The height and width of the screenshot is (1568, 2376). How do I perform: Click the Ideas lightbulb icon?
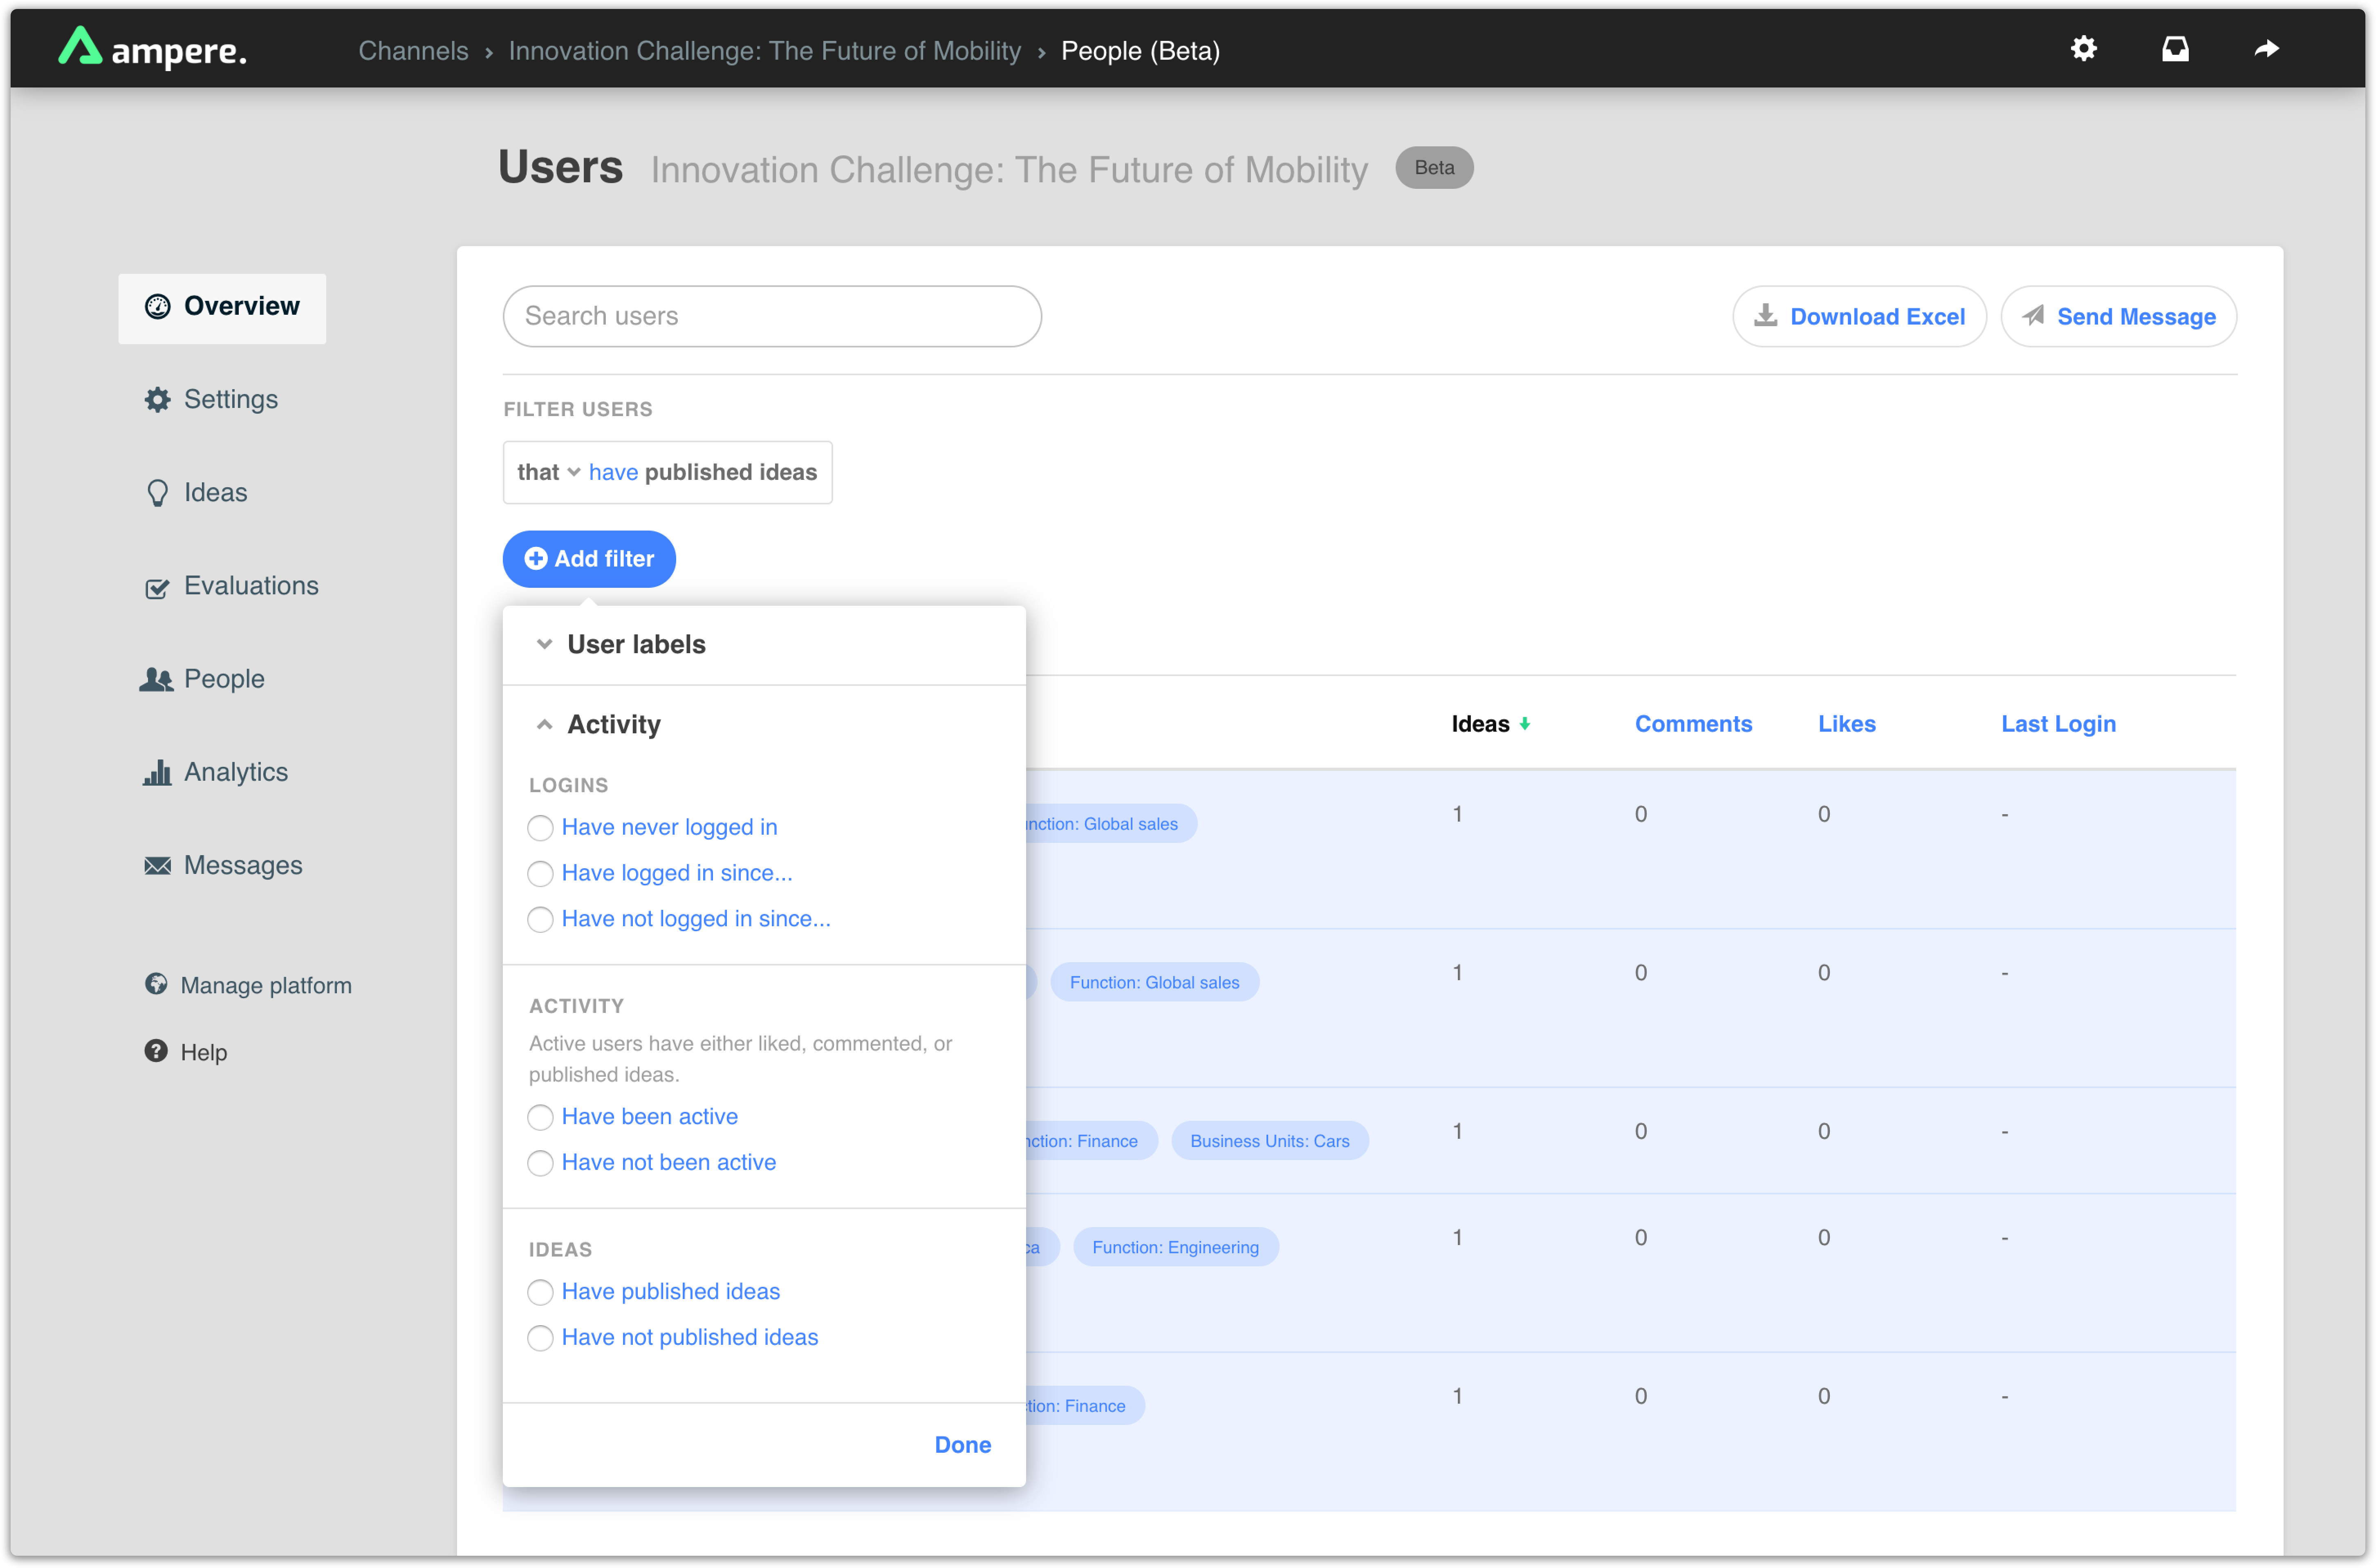157,493
